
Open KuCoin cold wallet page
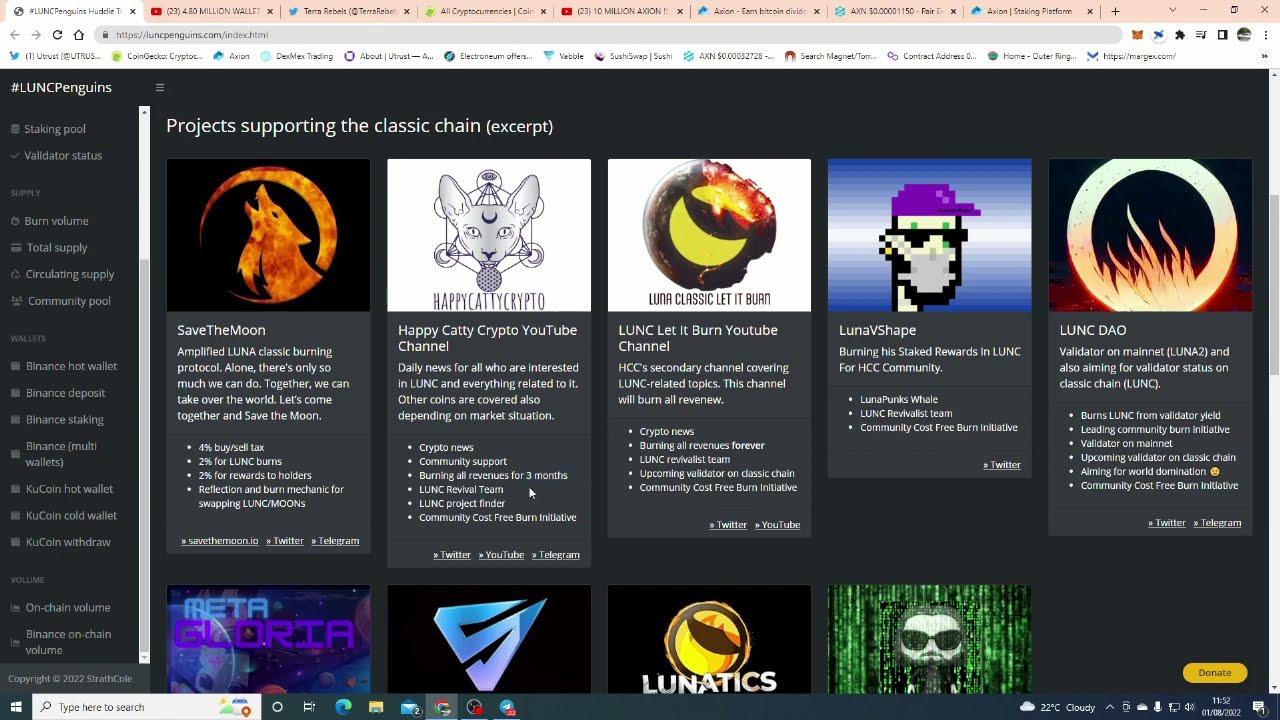coord(71,516)
